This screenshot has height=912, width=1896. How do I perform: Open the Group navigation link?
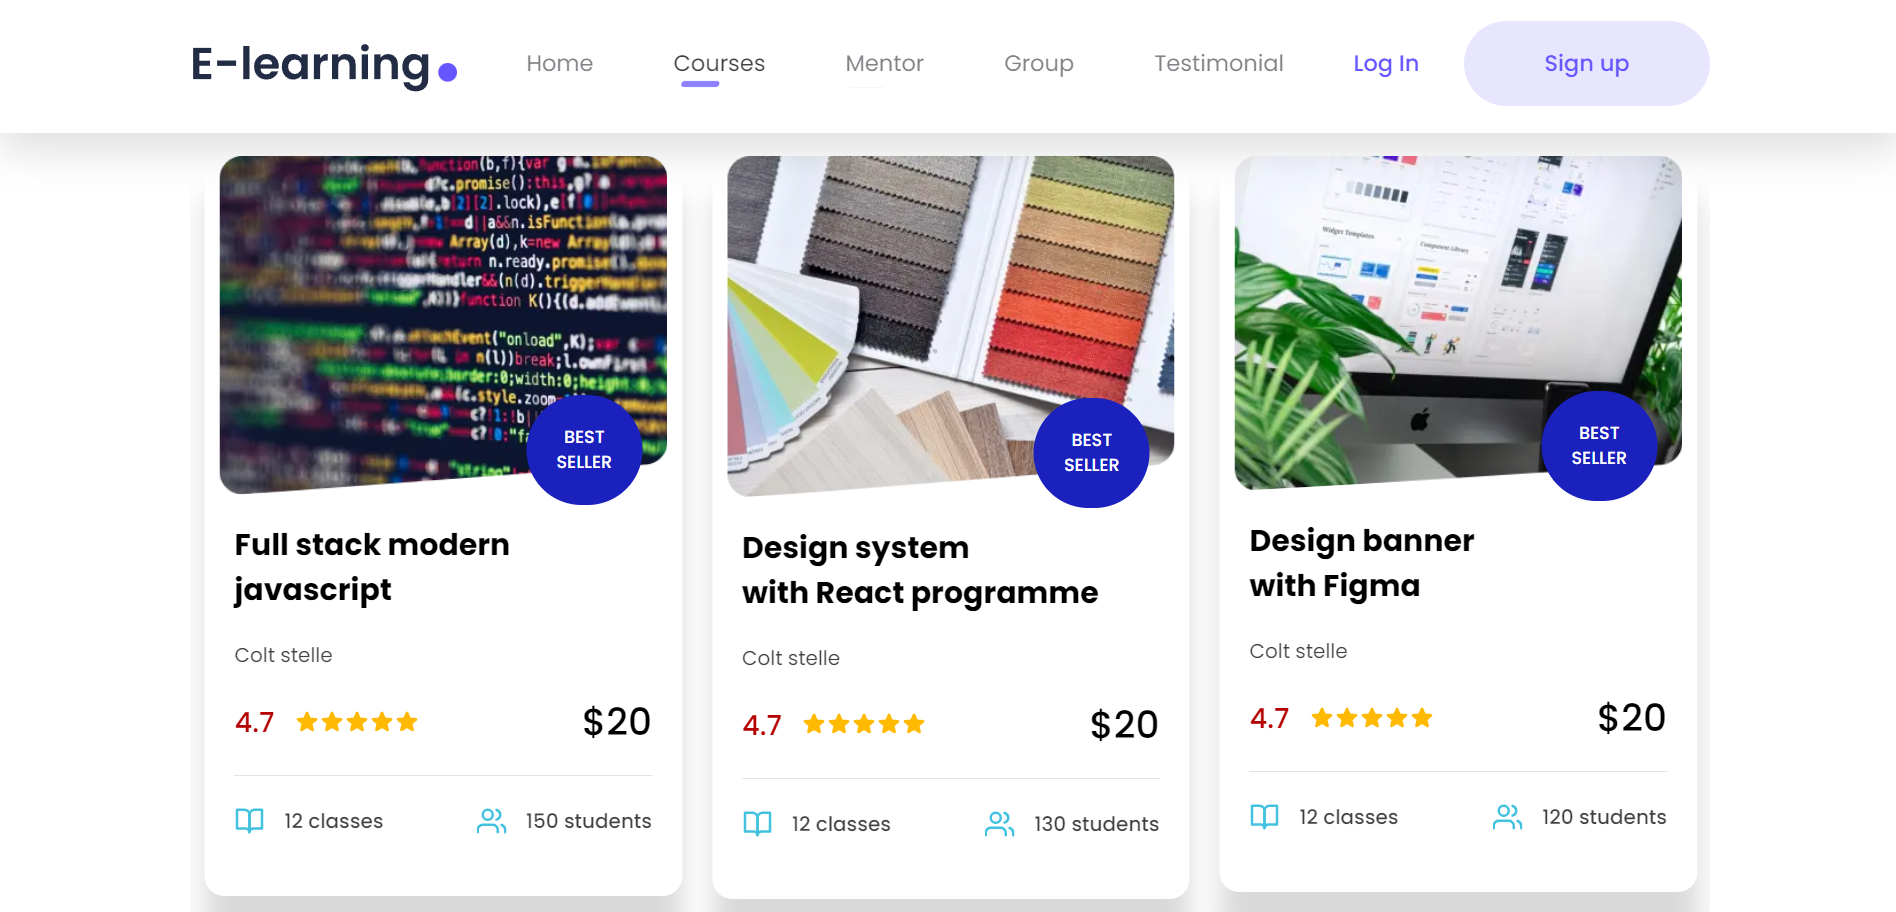(x=1038, y=63)
